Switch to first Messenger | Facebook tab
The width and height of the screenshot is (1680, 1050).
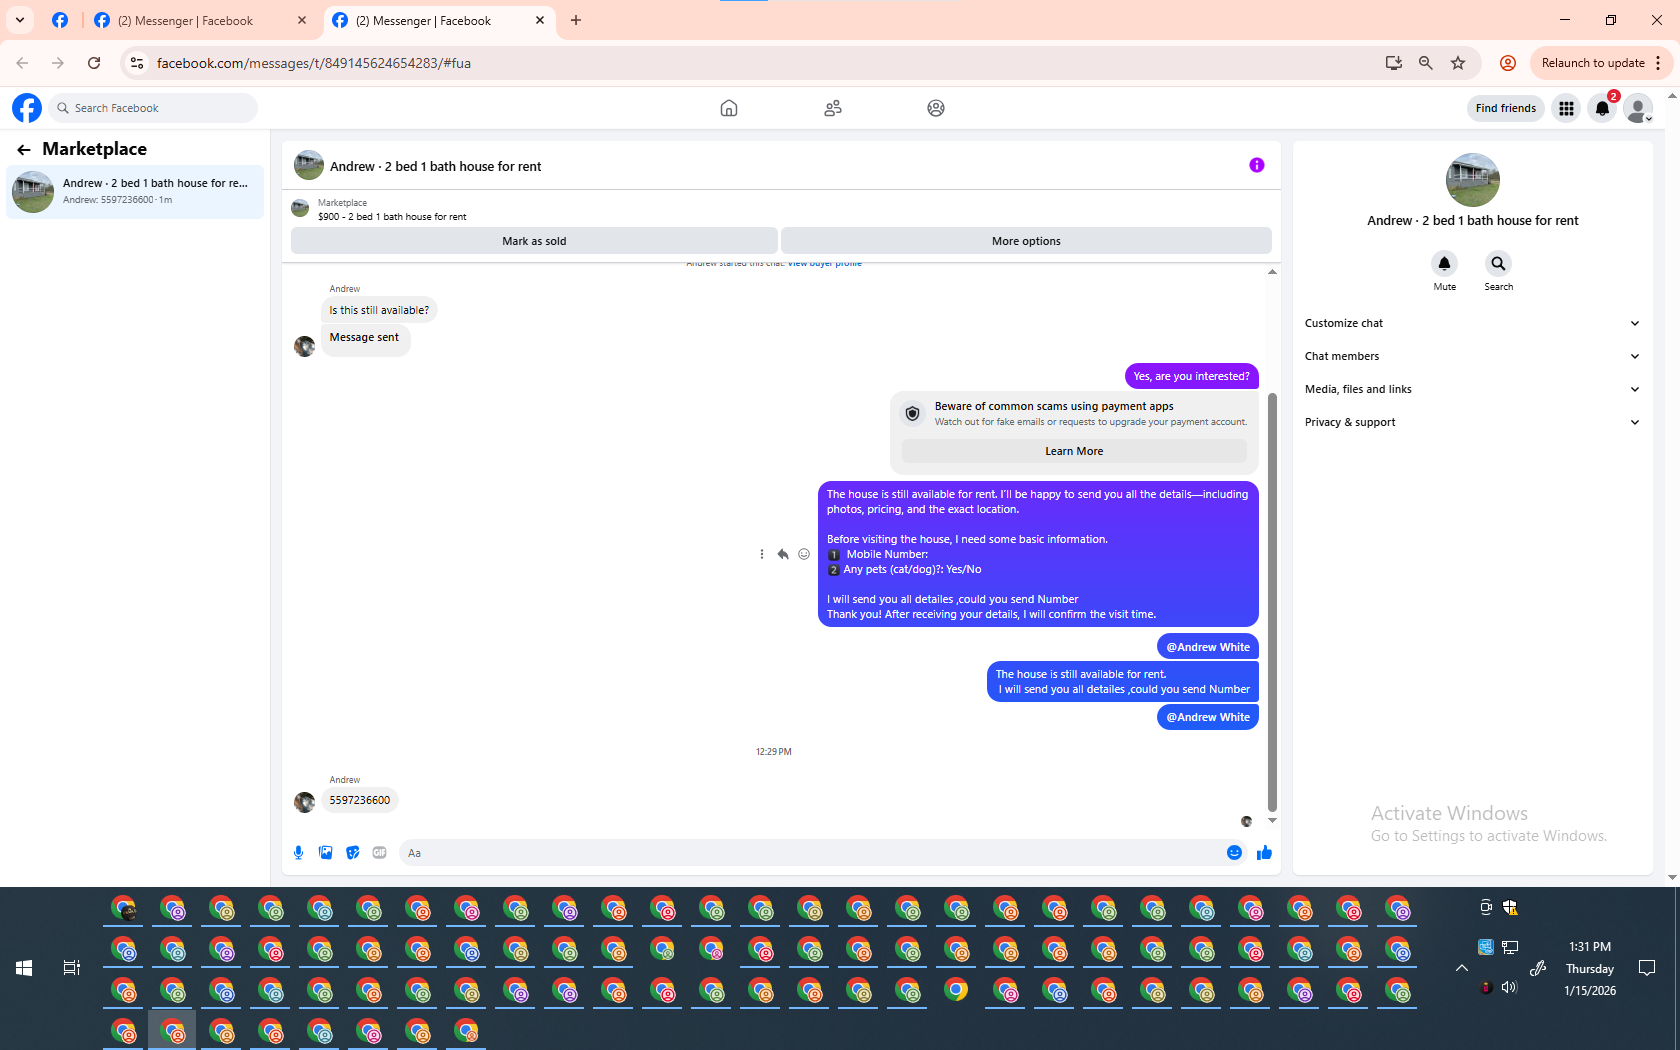200,20
